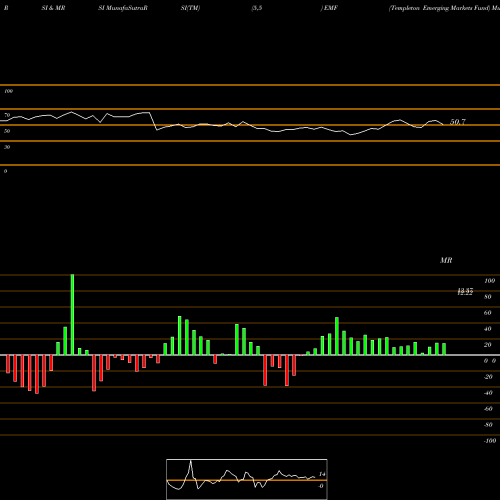Click the '70' level label on RSI panel
This screenshot has width=500, height=500.
point(7,115)
